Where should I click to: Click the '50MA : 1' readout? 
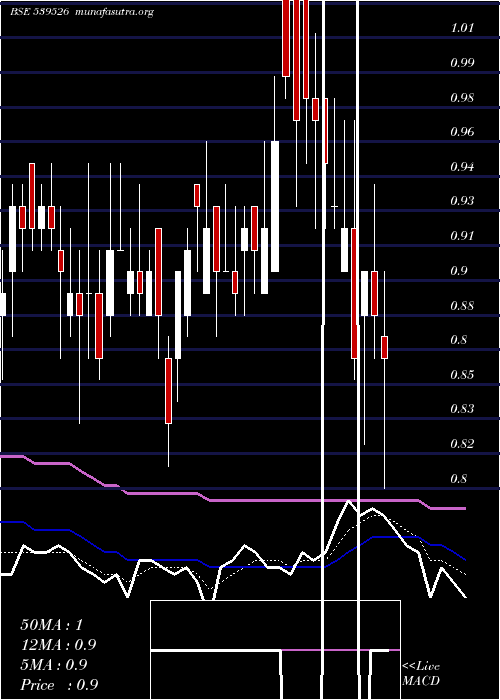coord(52,625)
